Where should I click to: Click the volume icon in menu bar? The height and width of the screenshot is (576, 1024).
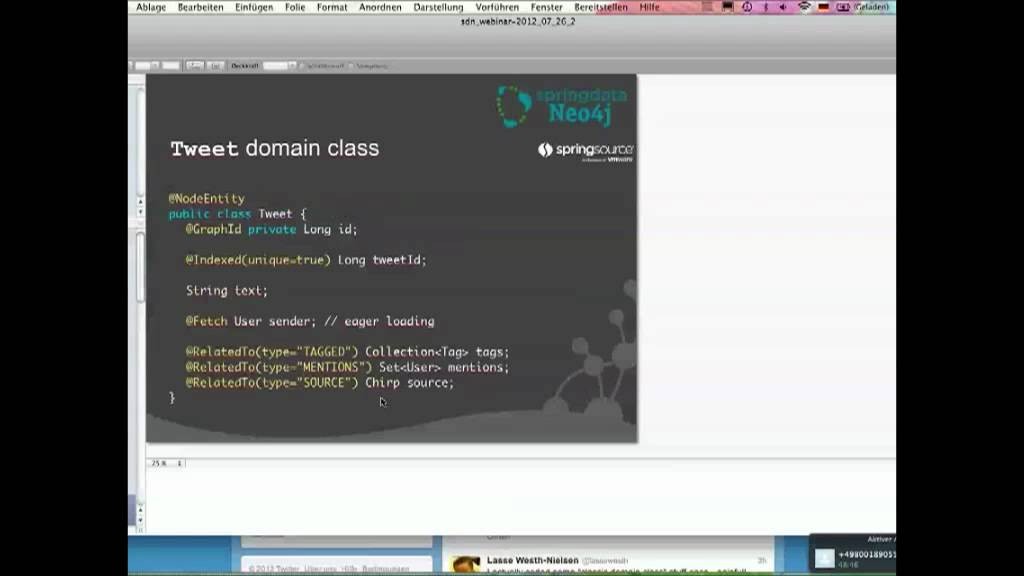tap(784, 7)
